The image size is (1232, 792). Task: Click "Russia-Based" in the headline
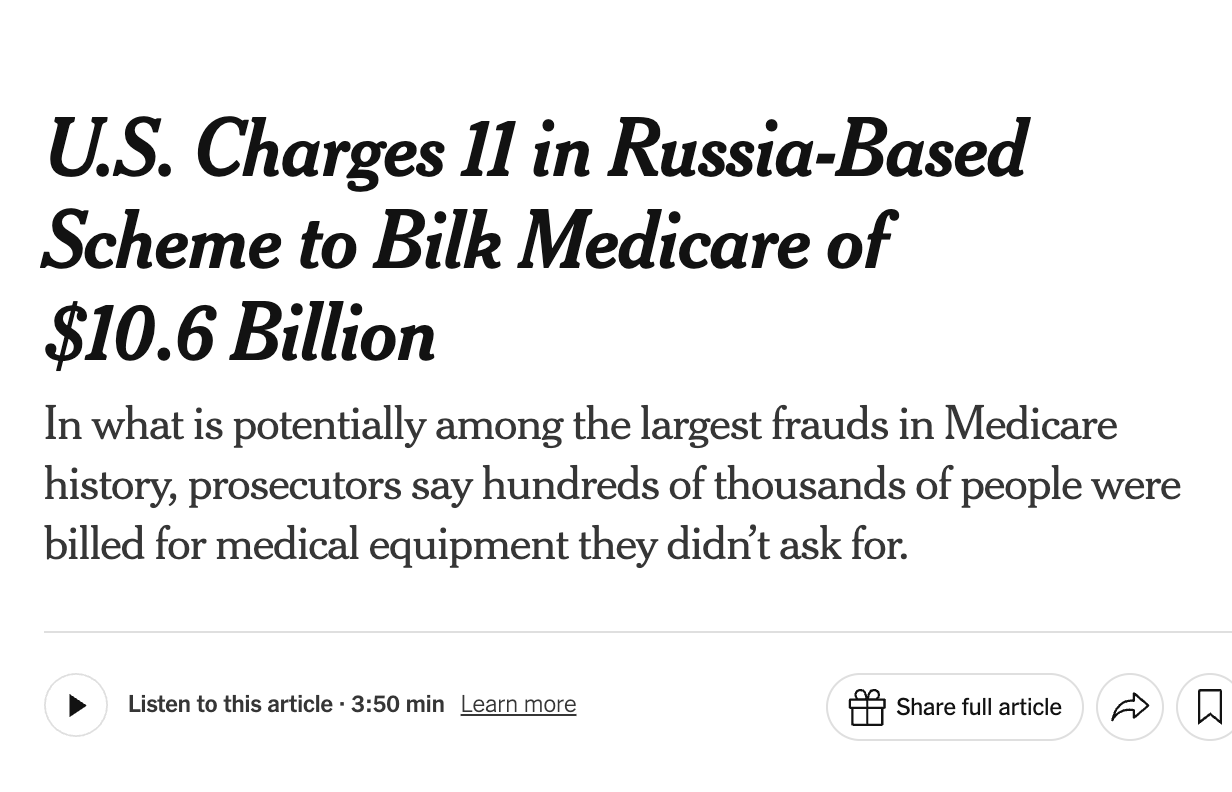816,150
